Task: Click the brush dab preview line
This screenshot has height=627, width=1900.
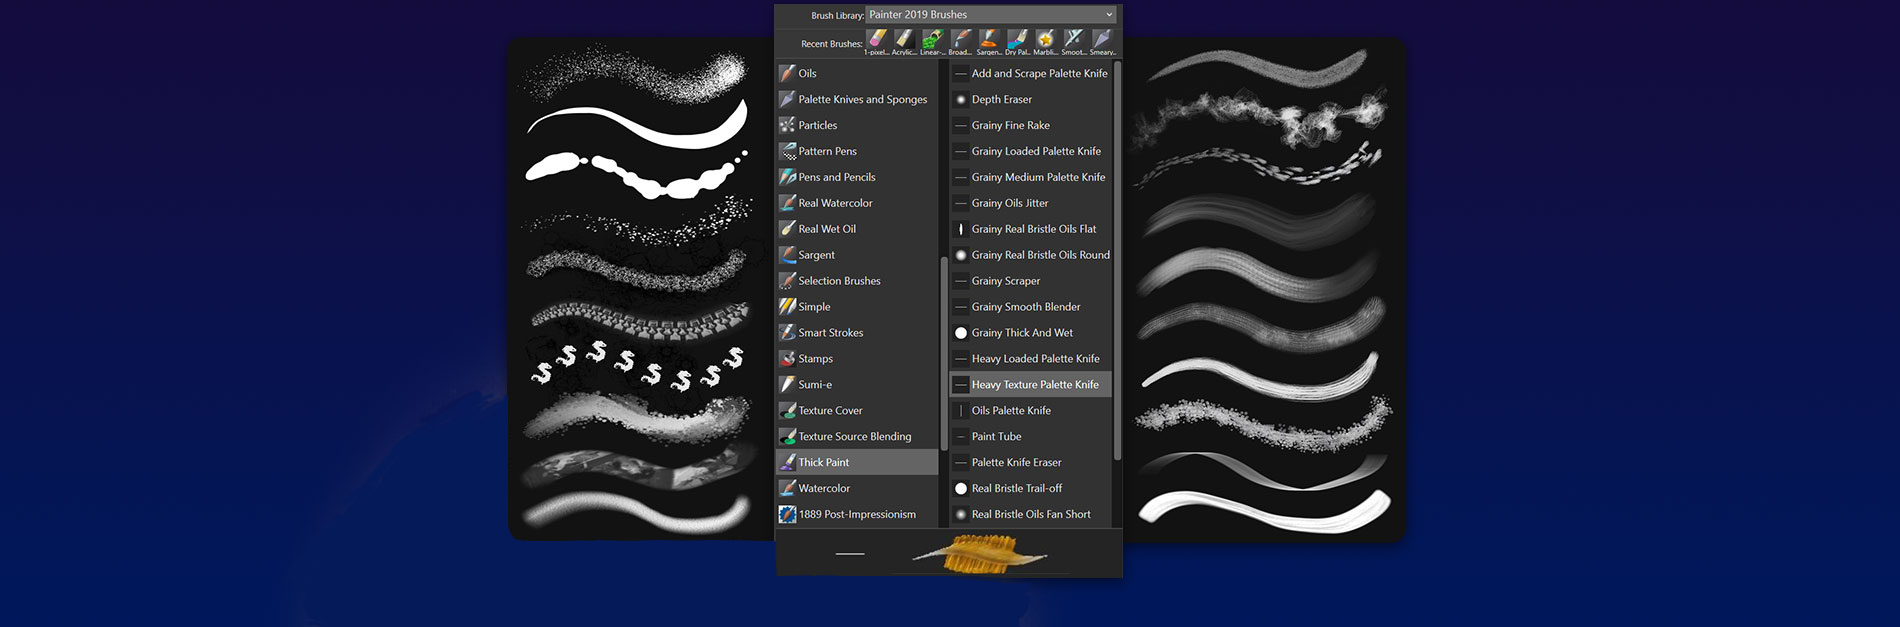Action: pos(850,553)
